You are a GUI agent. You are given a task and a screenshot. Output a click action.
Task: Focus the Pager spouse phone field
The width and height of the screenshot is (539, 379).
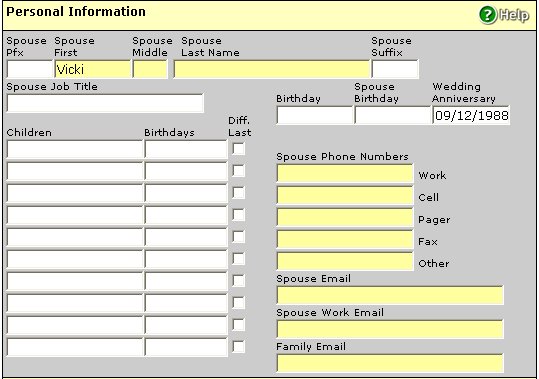[345, 217]
